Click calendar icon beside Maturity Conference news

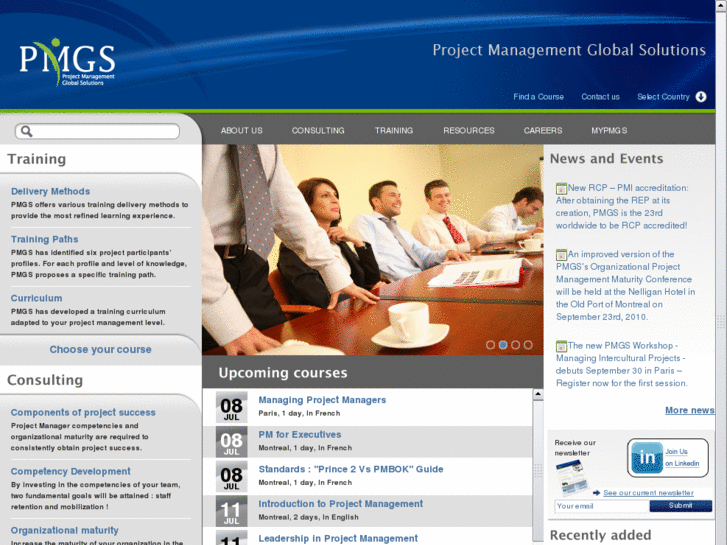tap(561, 255)
